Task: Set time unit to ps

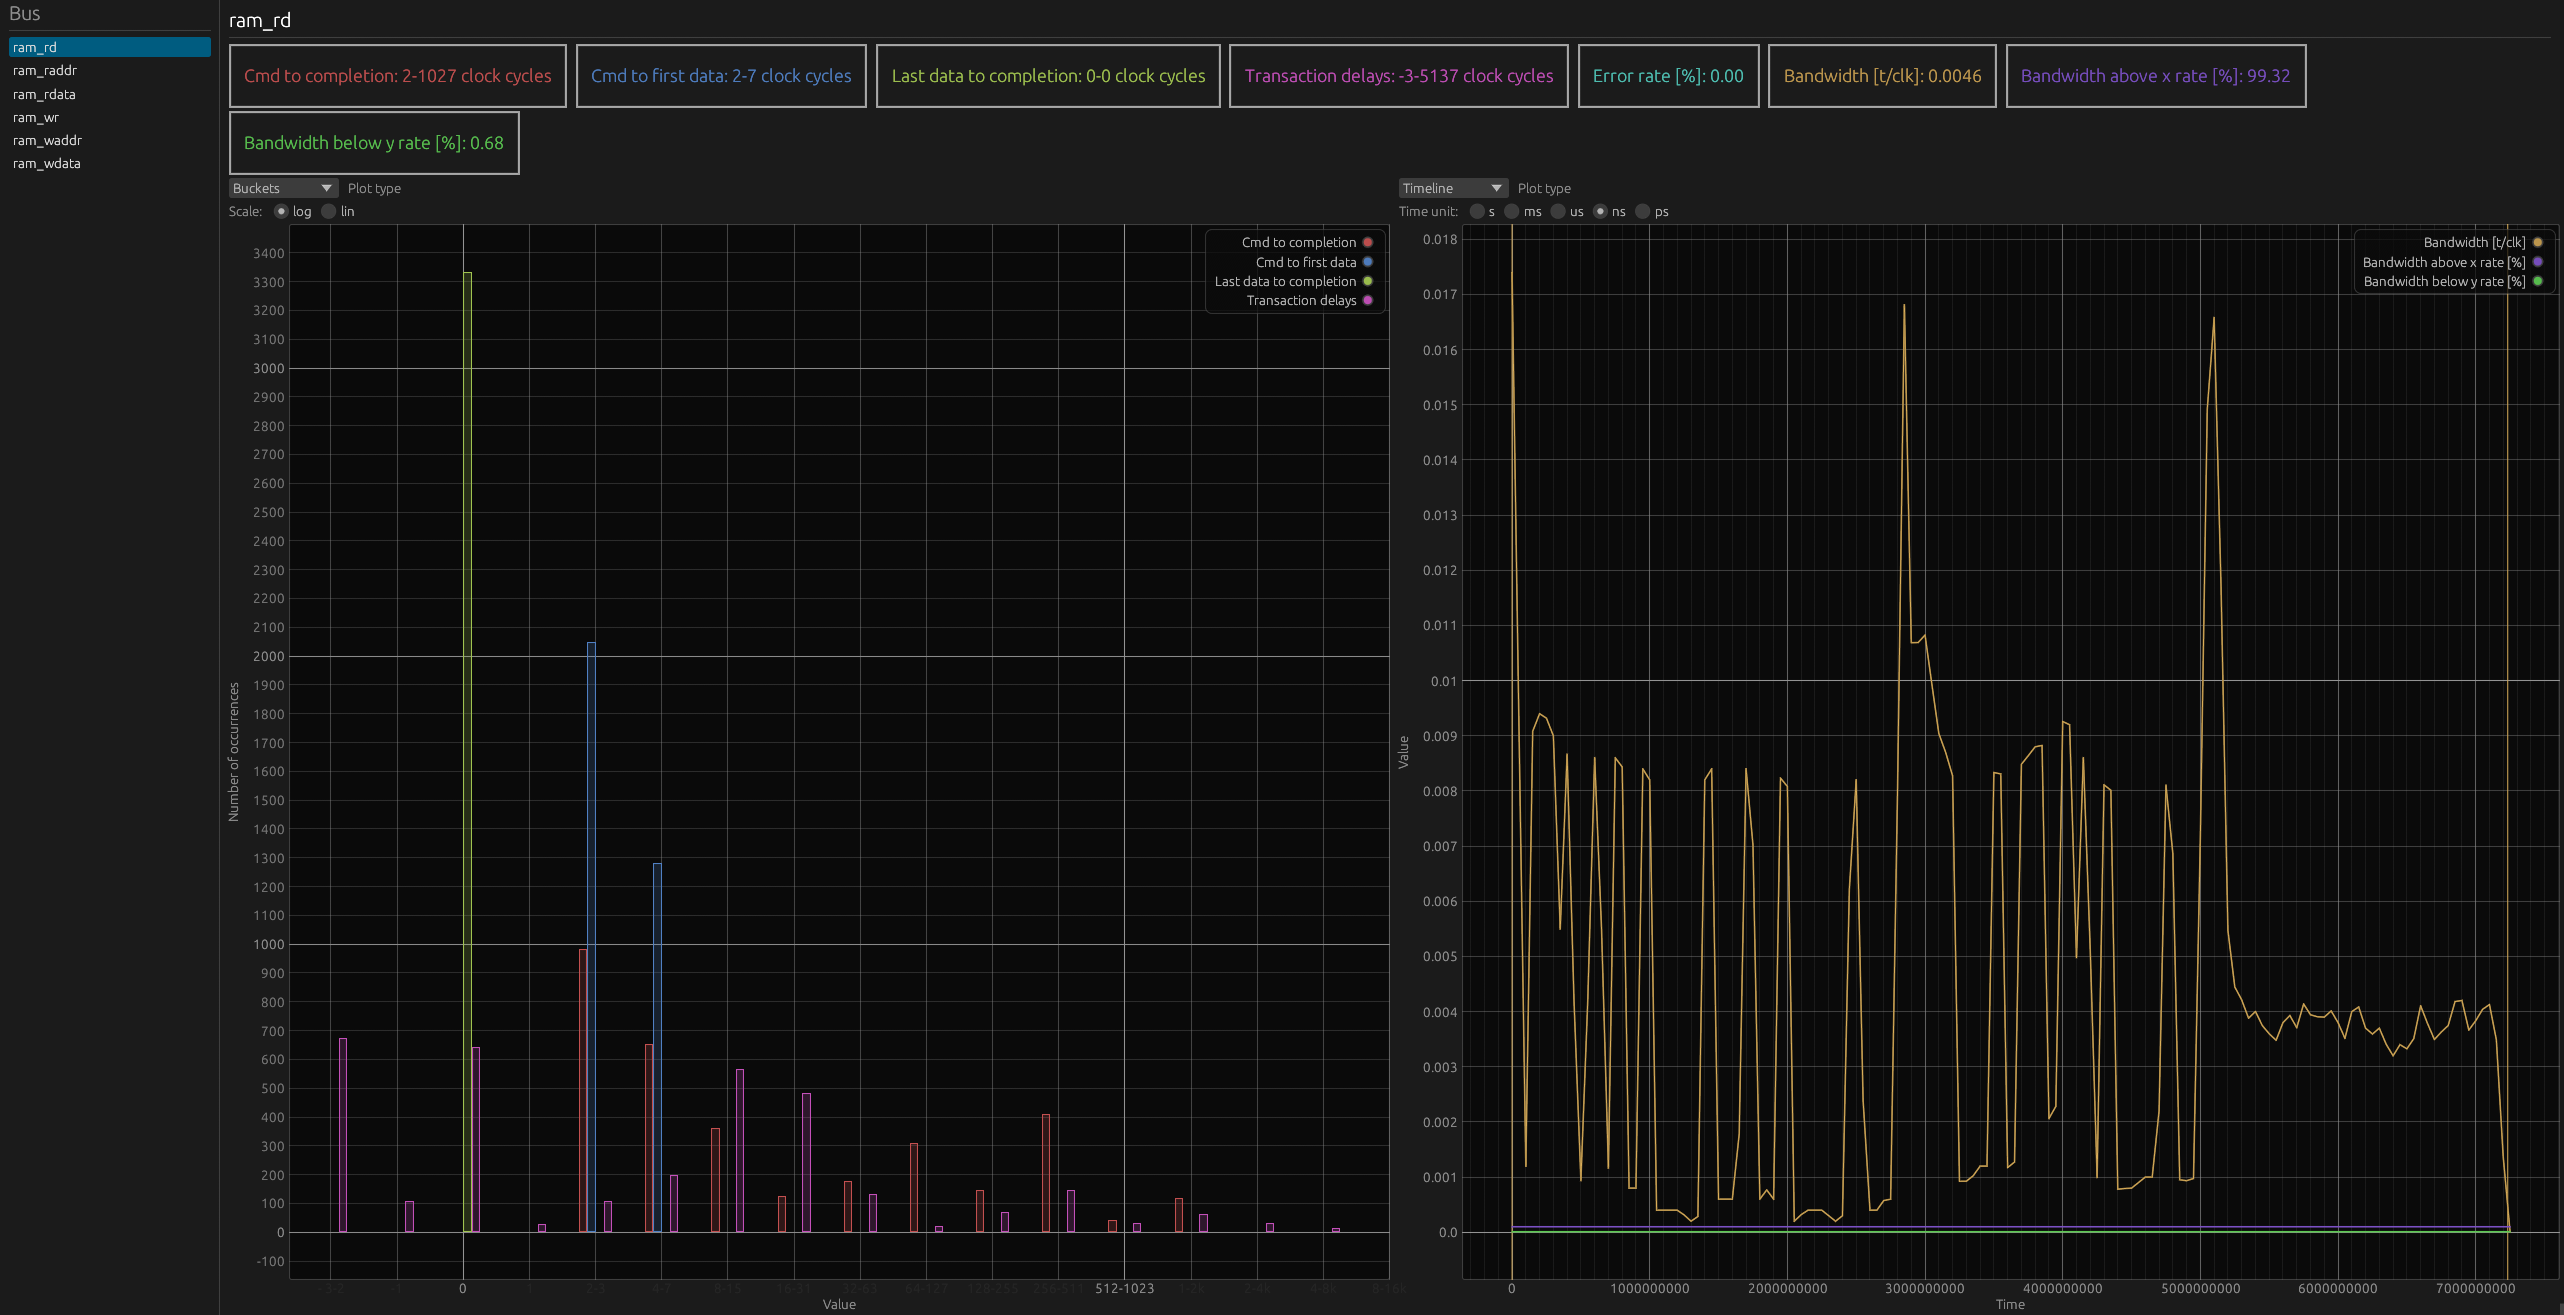Action: [1642, 211]
